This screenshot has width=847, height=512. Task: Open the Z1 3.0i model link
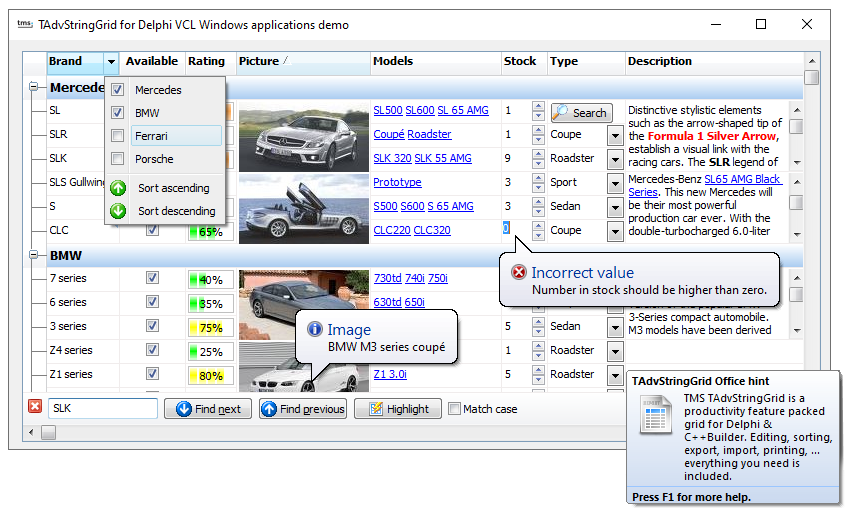coord(390,374)
